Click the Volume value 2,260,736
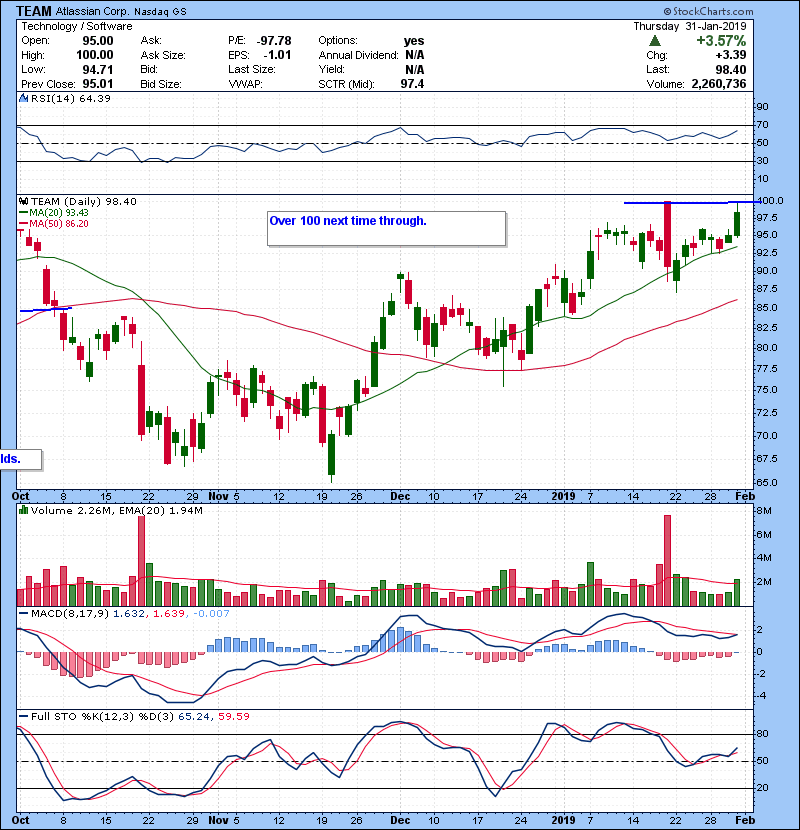The image size is (800, 830). coord(719,84)
